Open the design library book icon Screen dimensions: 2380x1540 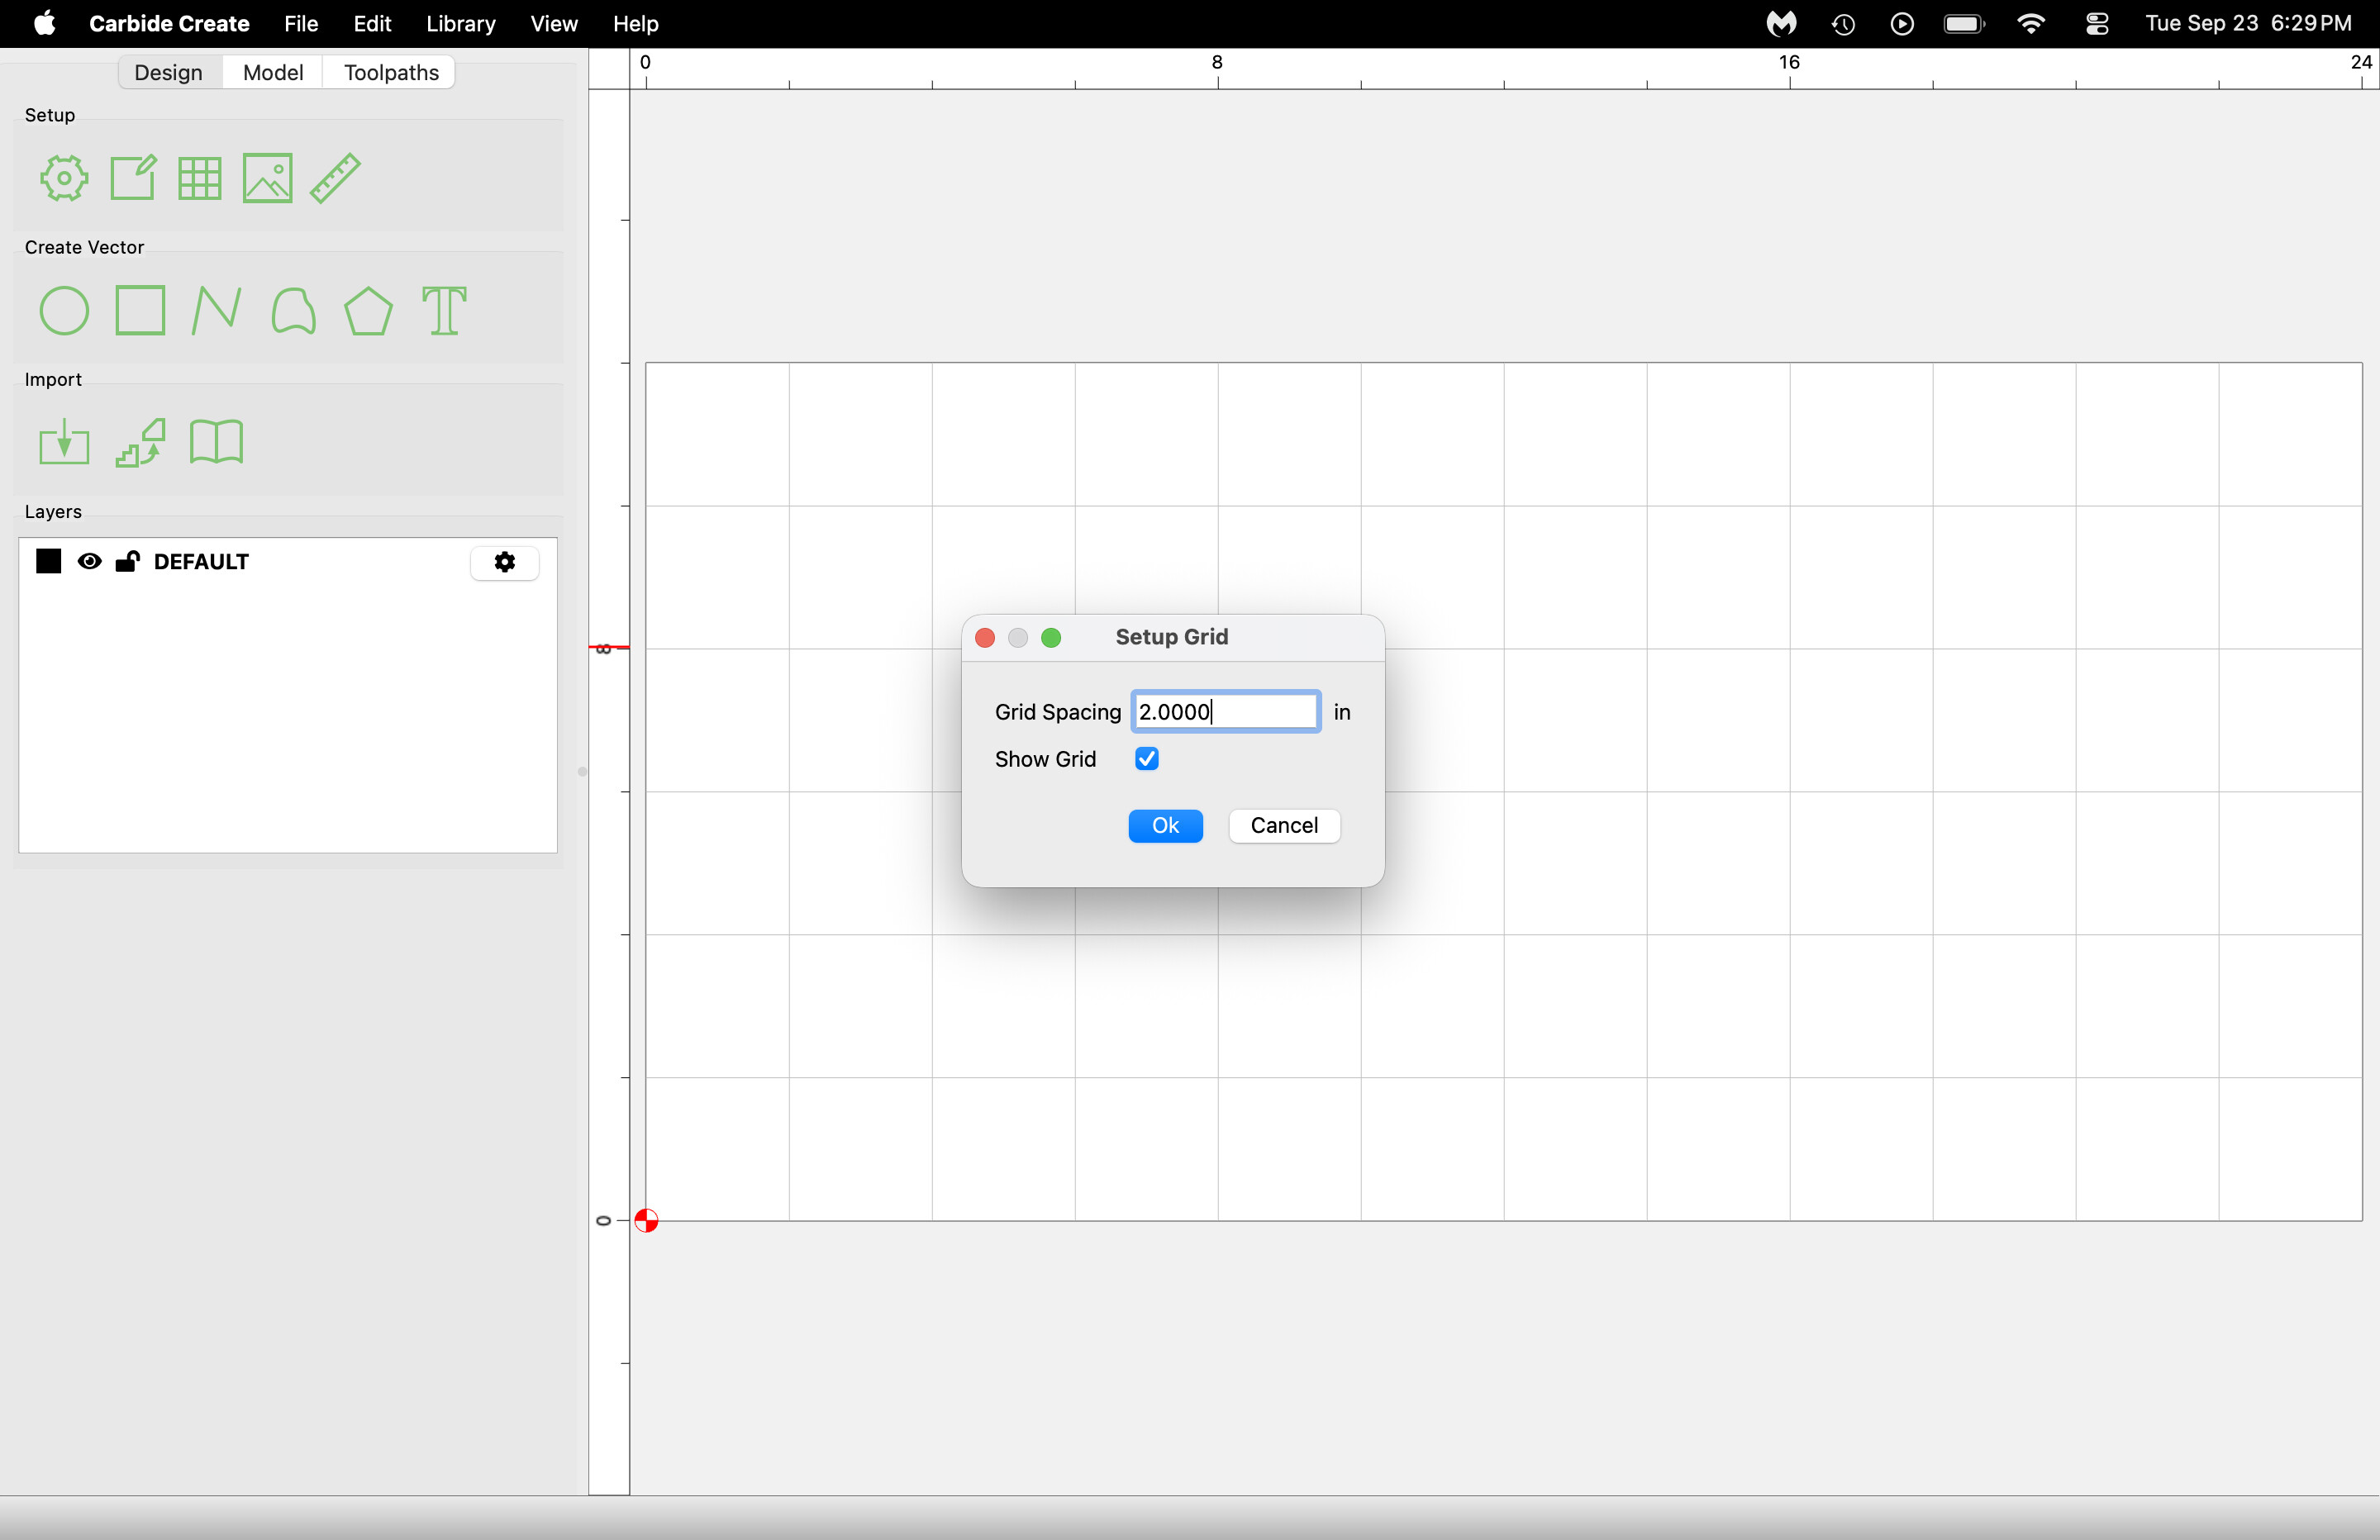point(216,443)
